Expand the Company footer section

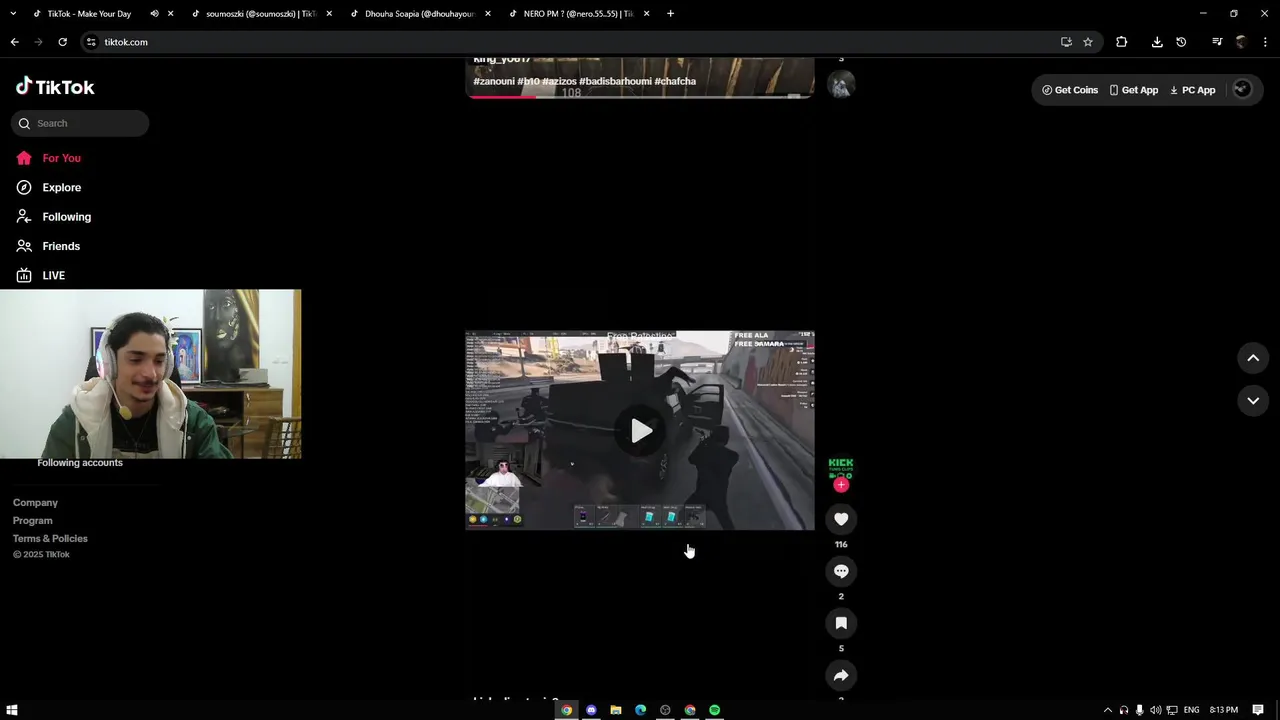pyautogui.click(x=35, y=503)
